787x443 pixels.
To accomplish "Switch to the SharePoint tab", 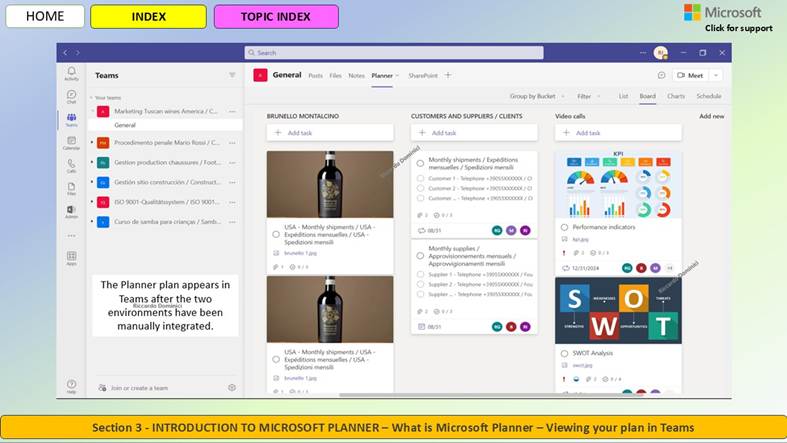I will coord(423,76).
